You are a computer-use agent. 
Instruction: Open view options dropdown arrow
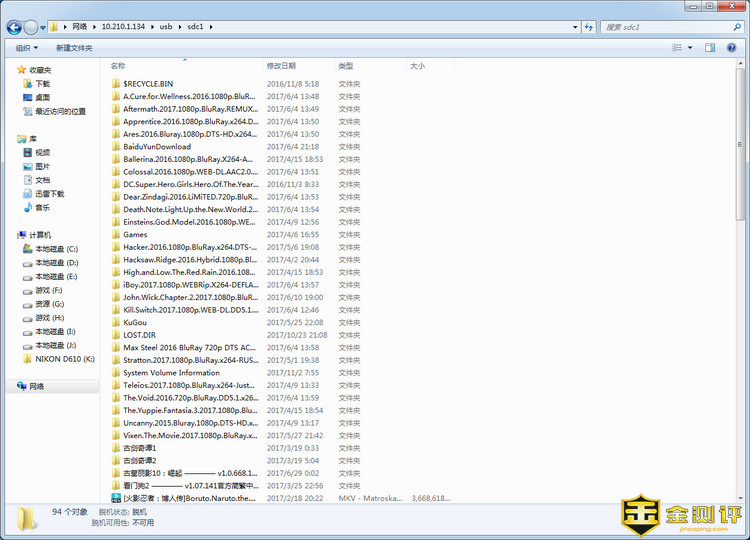[x=690, y=47]
